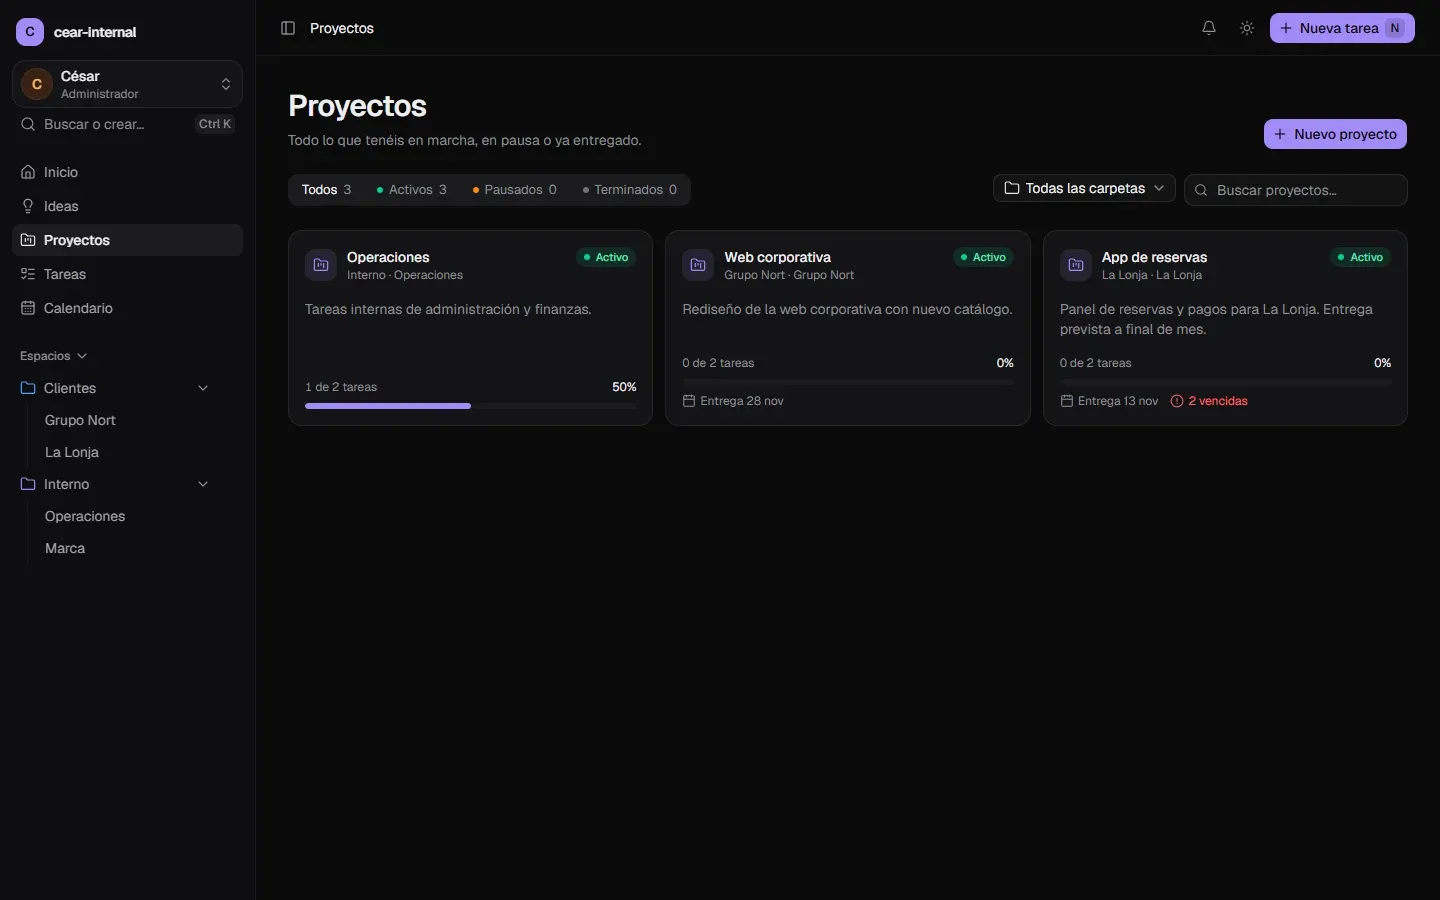Click calendar icon beside Entrega 13 nov

click(1067, 401)
